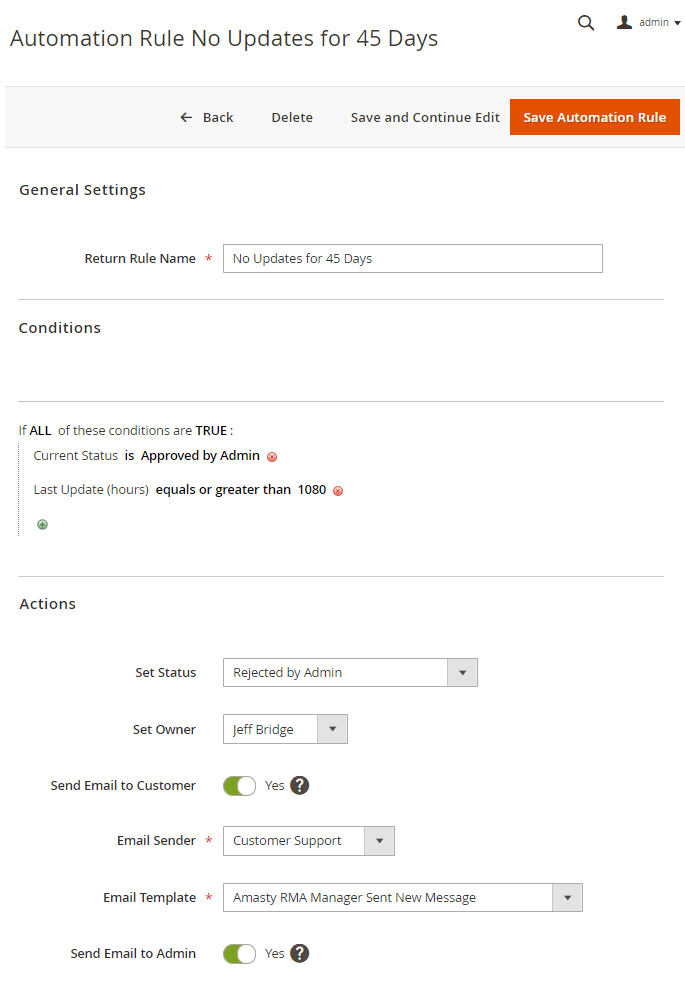This screenshot has width=685, height=1000.
Task: Add a new condition with green plus
Action: tap(42, 524)
